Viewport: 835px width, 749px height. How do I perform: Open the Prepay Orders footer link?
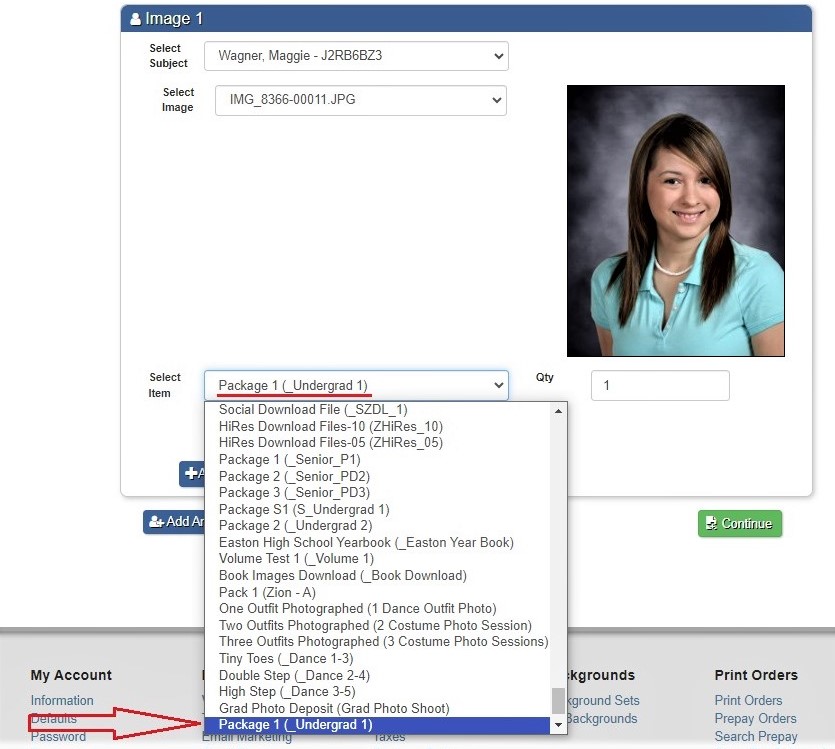[x=755, y=718]
